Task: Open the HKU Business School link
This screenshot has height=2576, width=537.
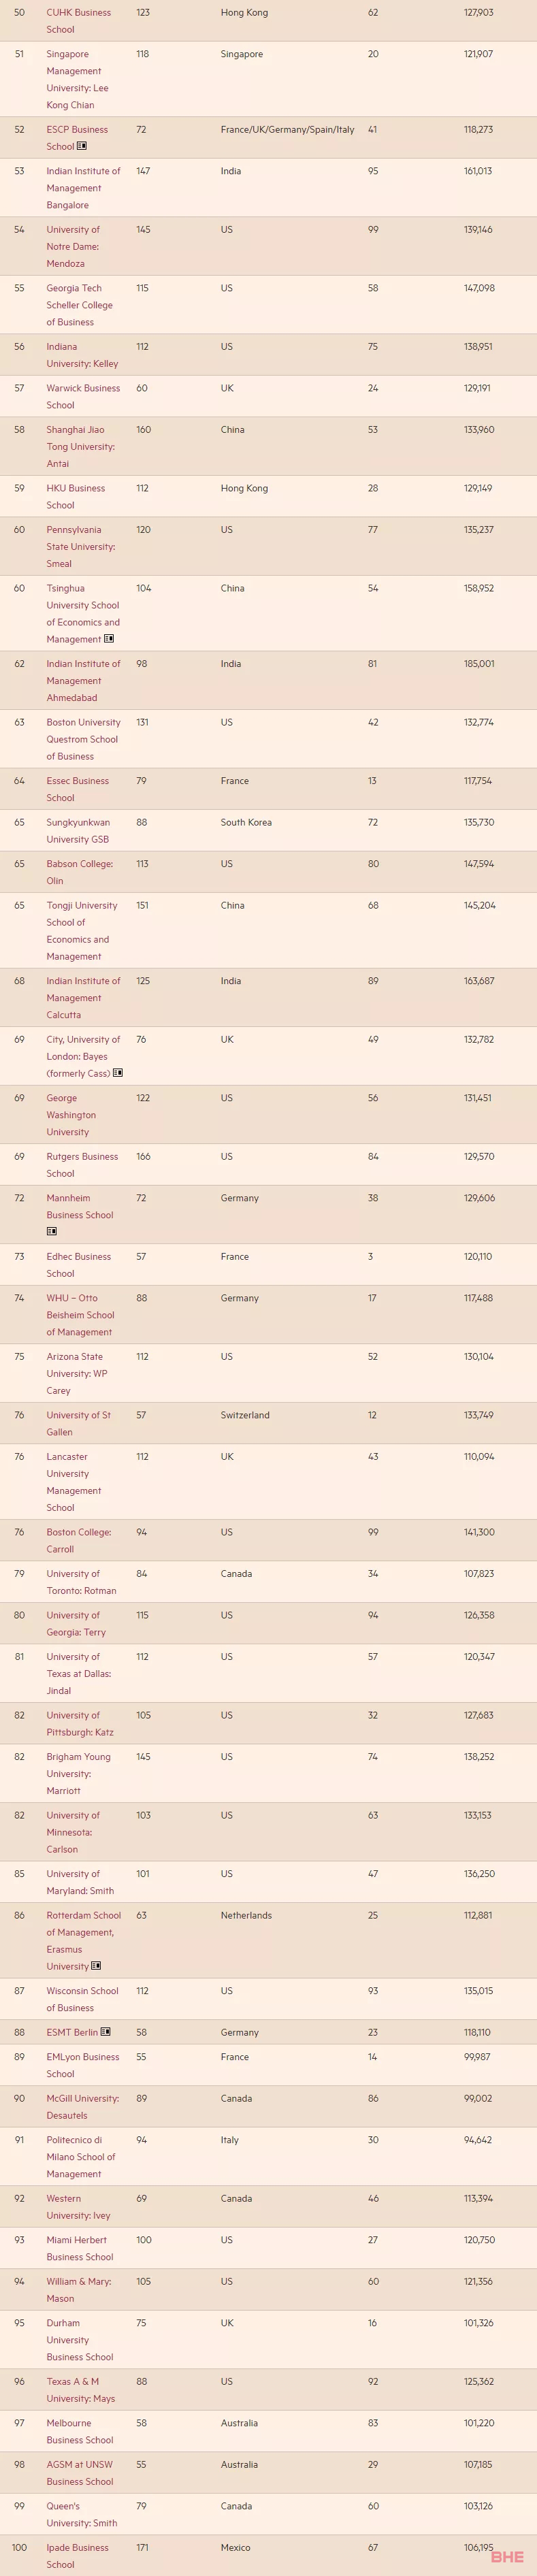Action: (x=75, y=496)
